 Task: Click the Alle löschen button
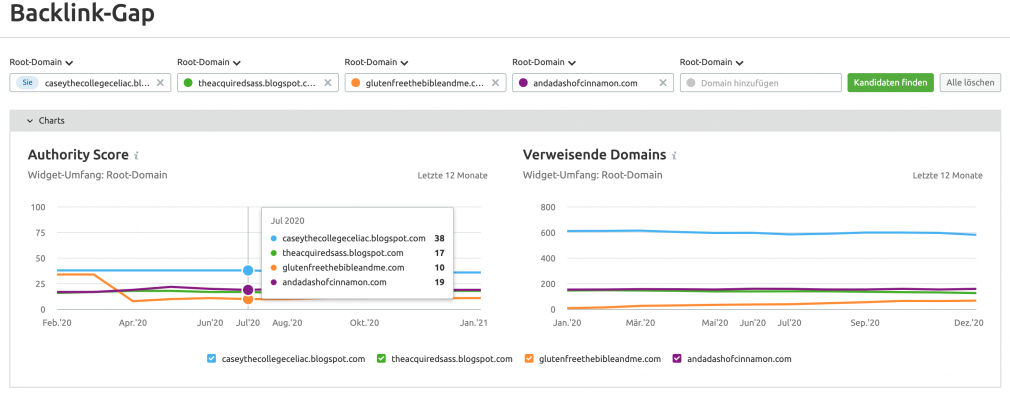[971, 83]
